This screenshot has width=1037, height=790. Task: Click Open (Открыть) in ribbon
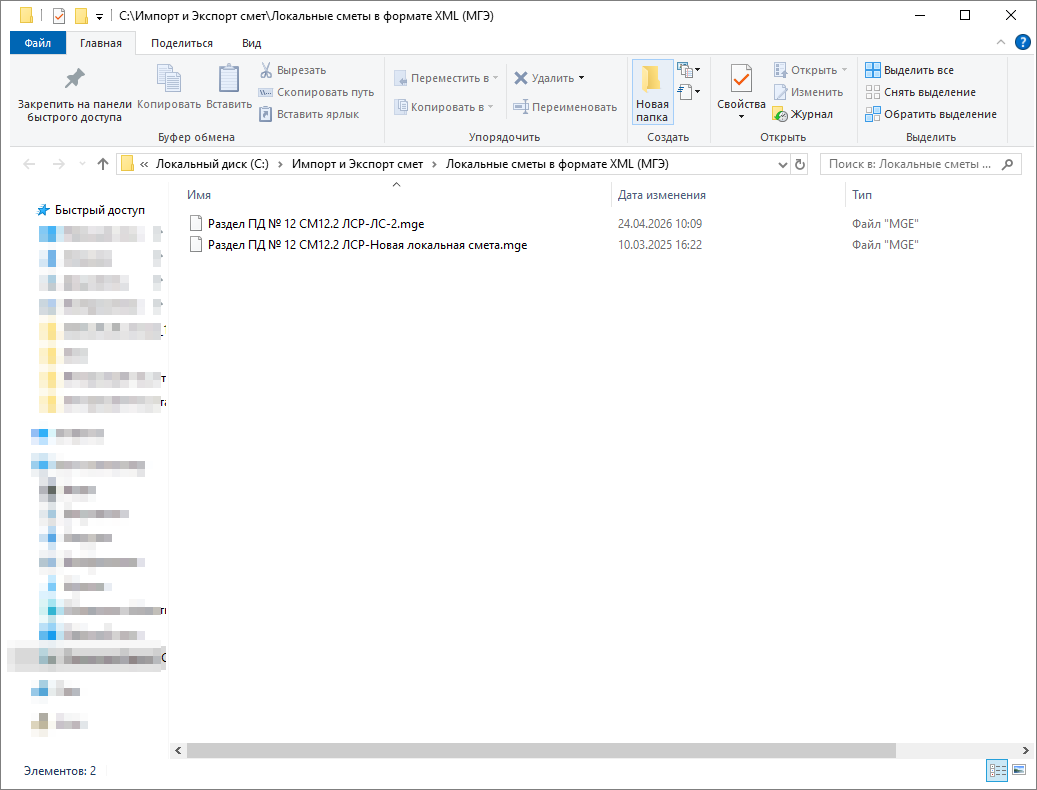(x=810, y=70)
